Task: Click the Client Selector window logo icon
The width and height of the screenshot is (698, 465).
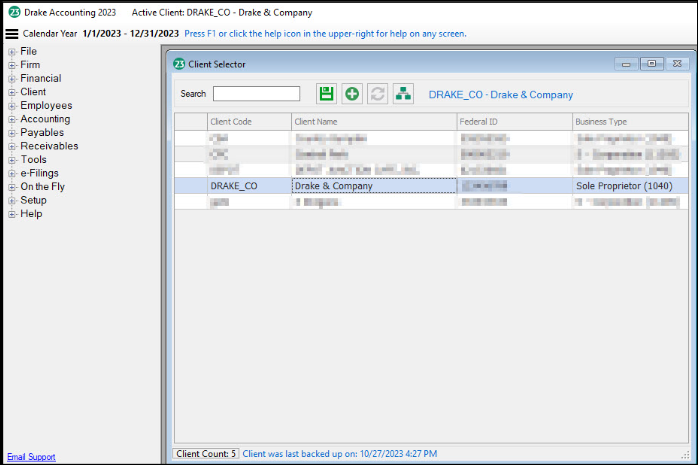Action: tap(179, 64)
